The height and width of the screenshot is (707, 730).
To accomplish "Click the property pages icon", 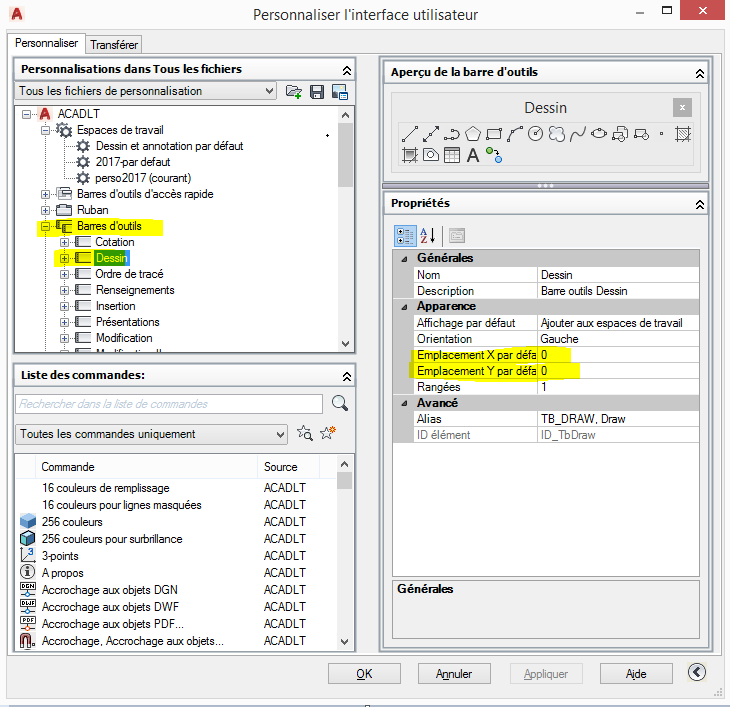I will click(x=457, y=236).
